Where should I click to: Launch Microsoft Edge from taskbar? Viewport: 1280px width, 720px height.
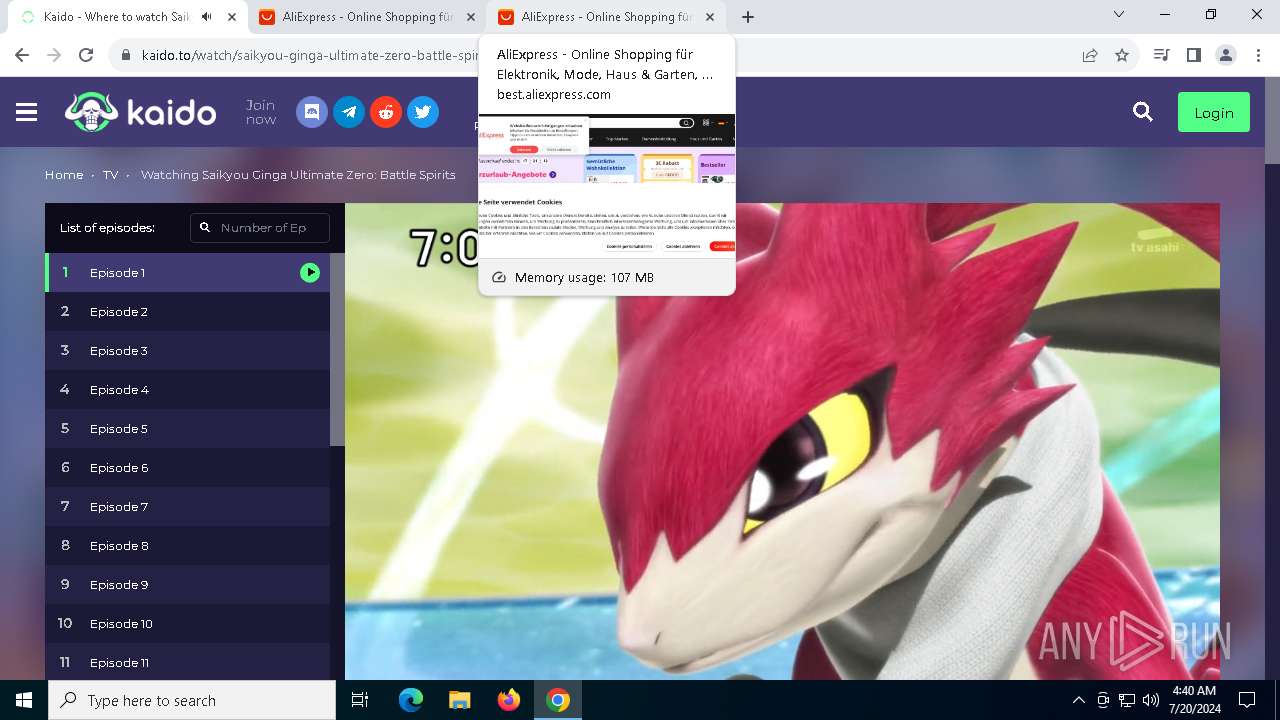pyautogui.click(x=410, y=700)
